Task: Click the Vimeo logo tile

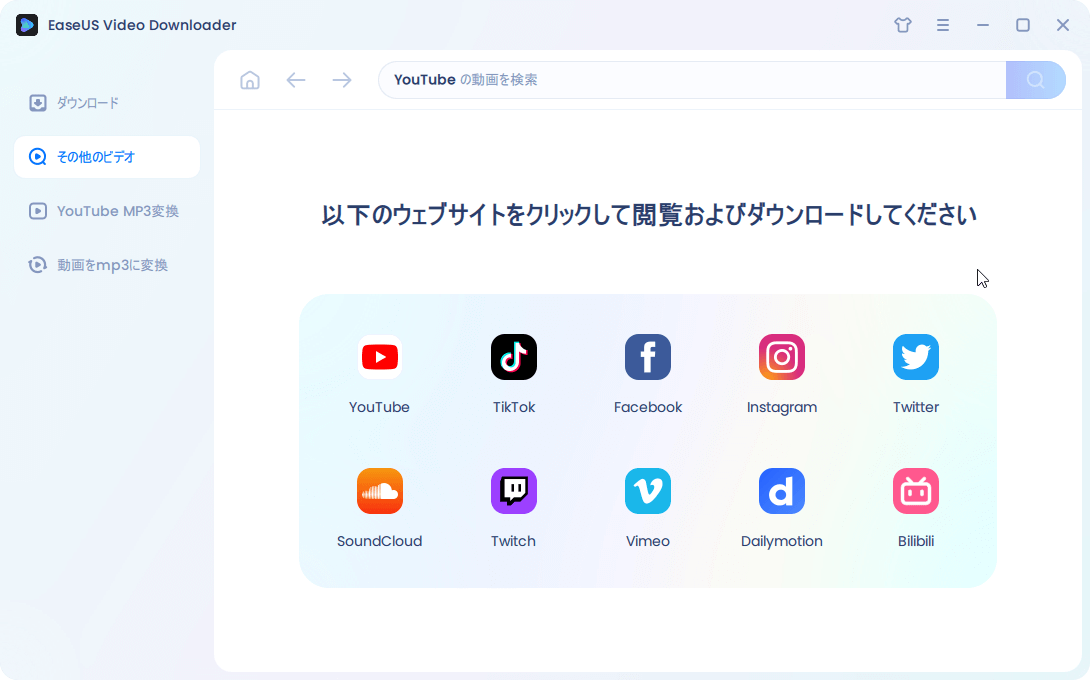Action: pyautogui.click(x=647, y=491)
